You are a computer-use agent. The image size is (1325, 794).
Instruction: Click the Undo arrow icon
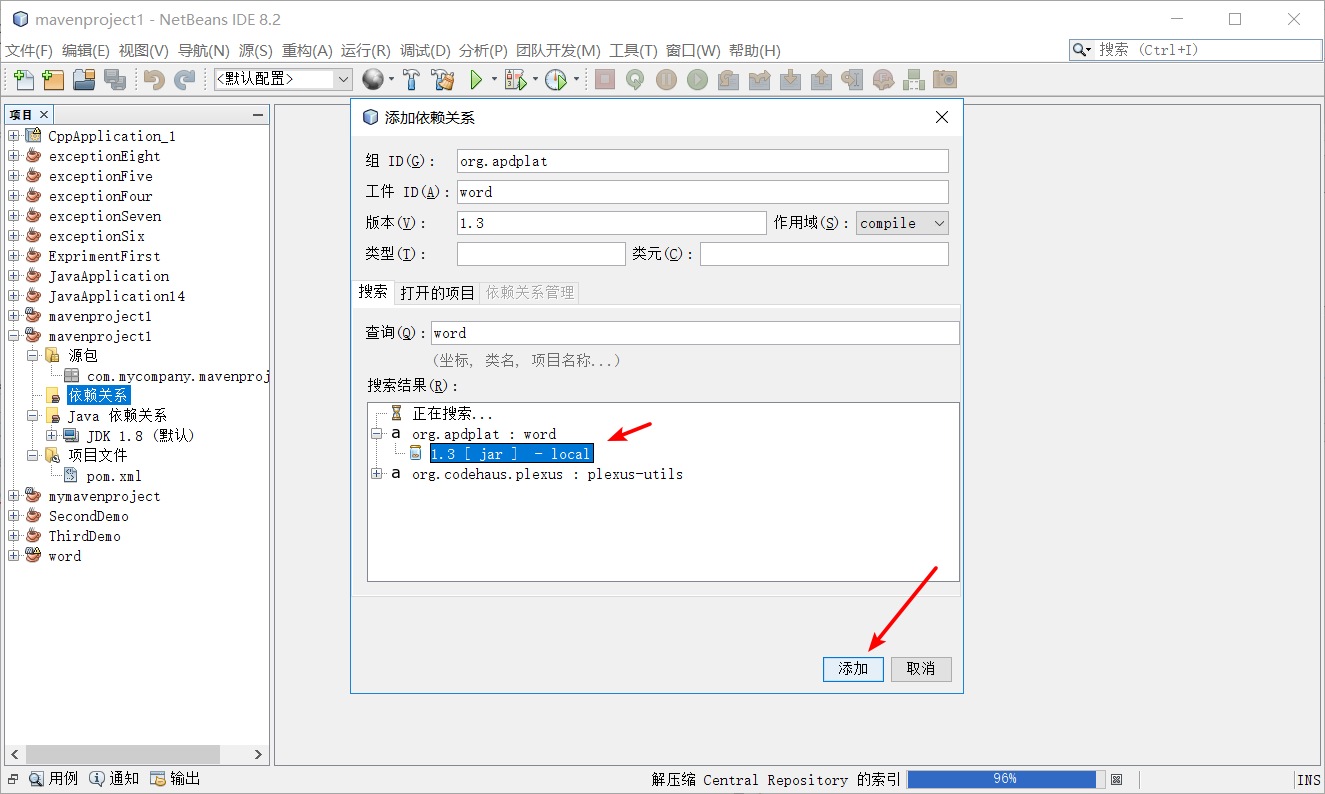(x=154, y=79)
